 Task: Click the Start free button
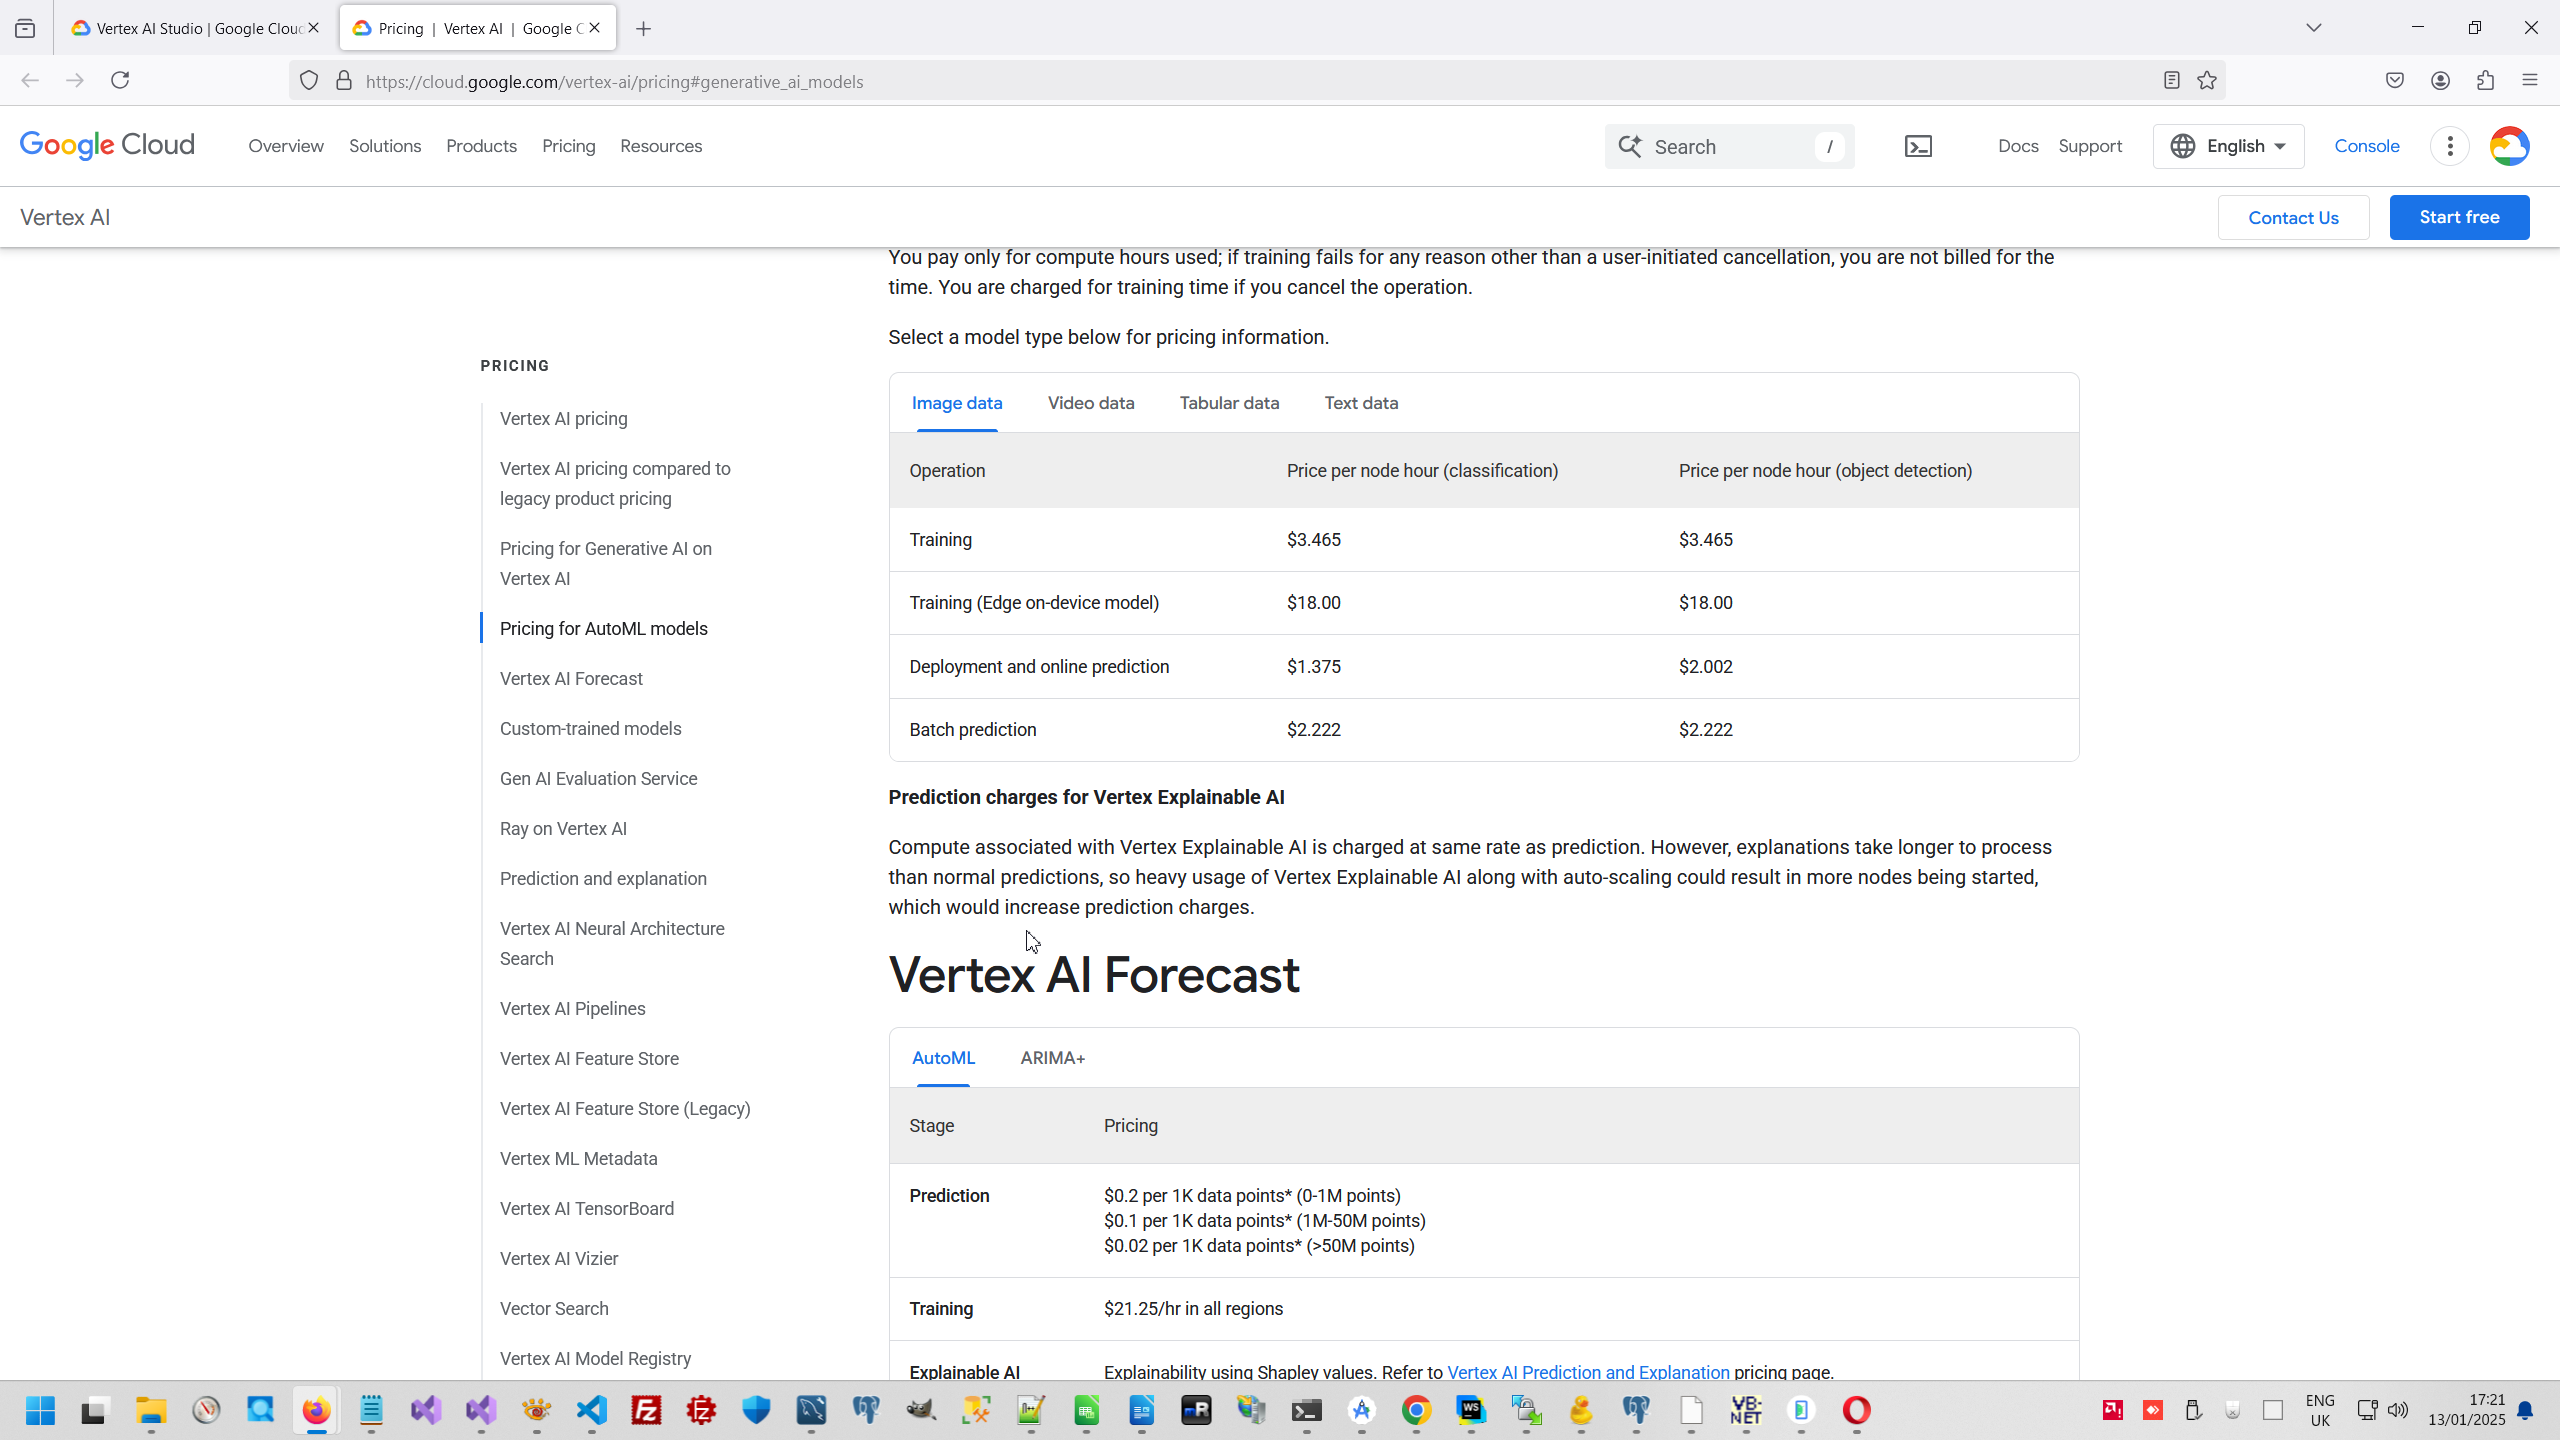pyautogui.click(x=2458, y=217)
